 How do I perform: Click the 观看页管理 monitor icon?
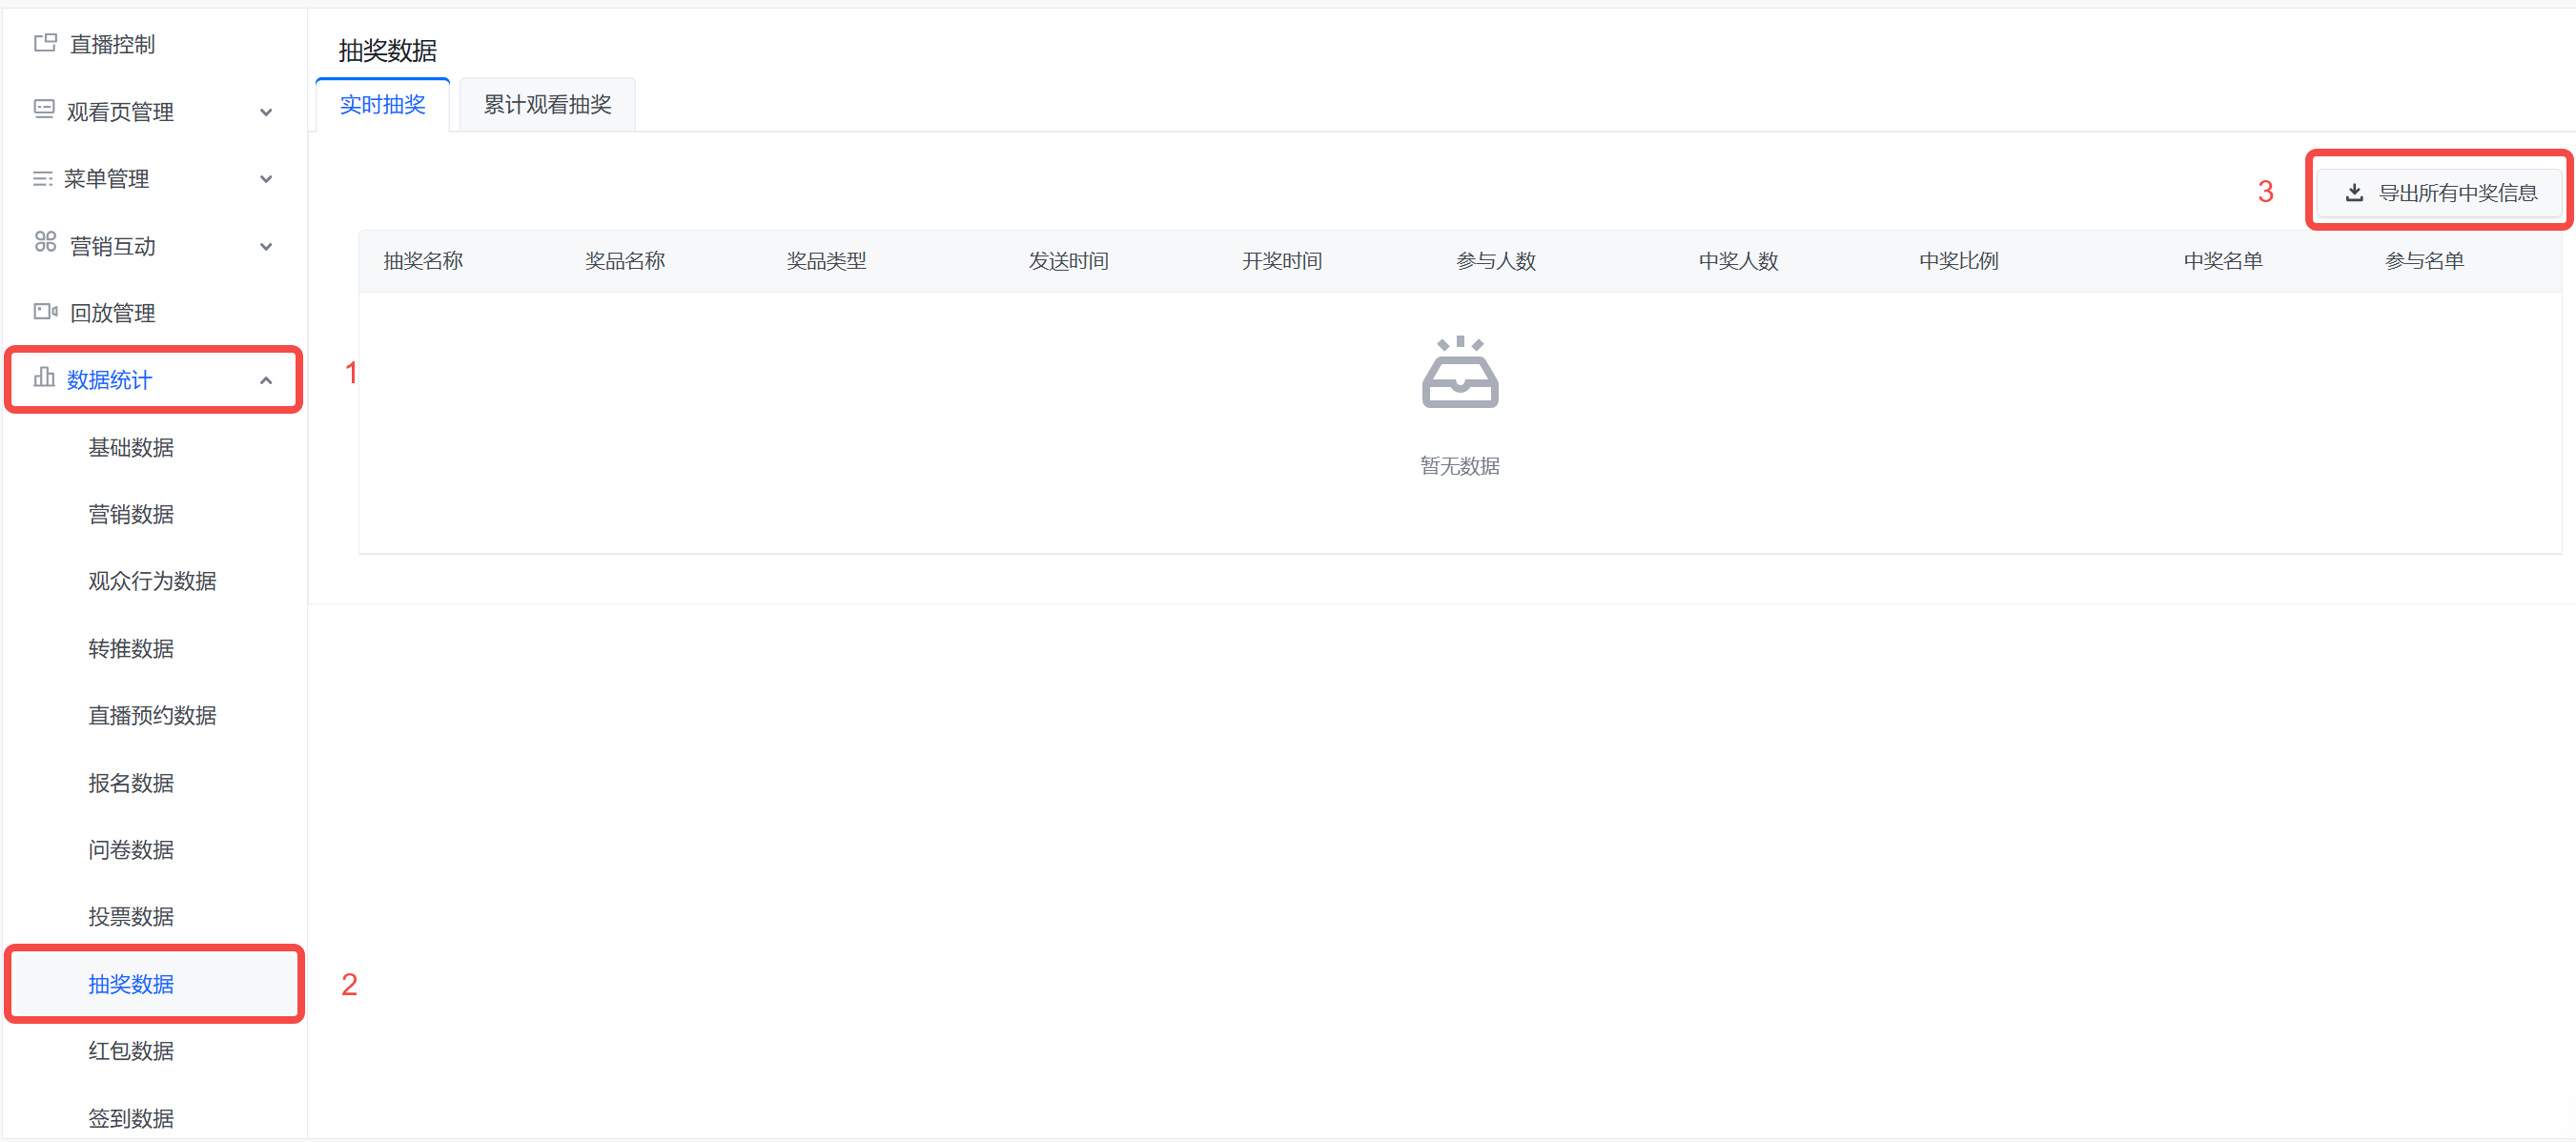(44, 109)
